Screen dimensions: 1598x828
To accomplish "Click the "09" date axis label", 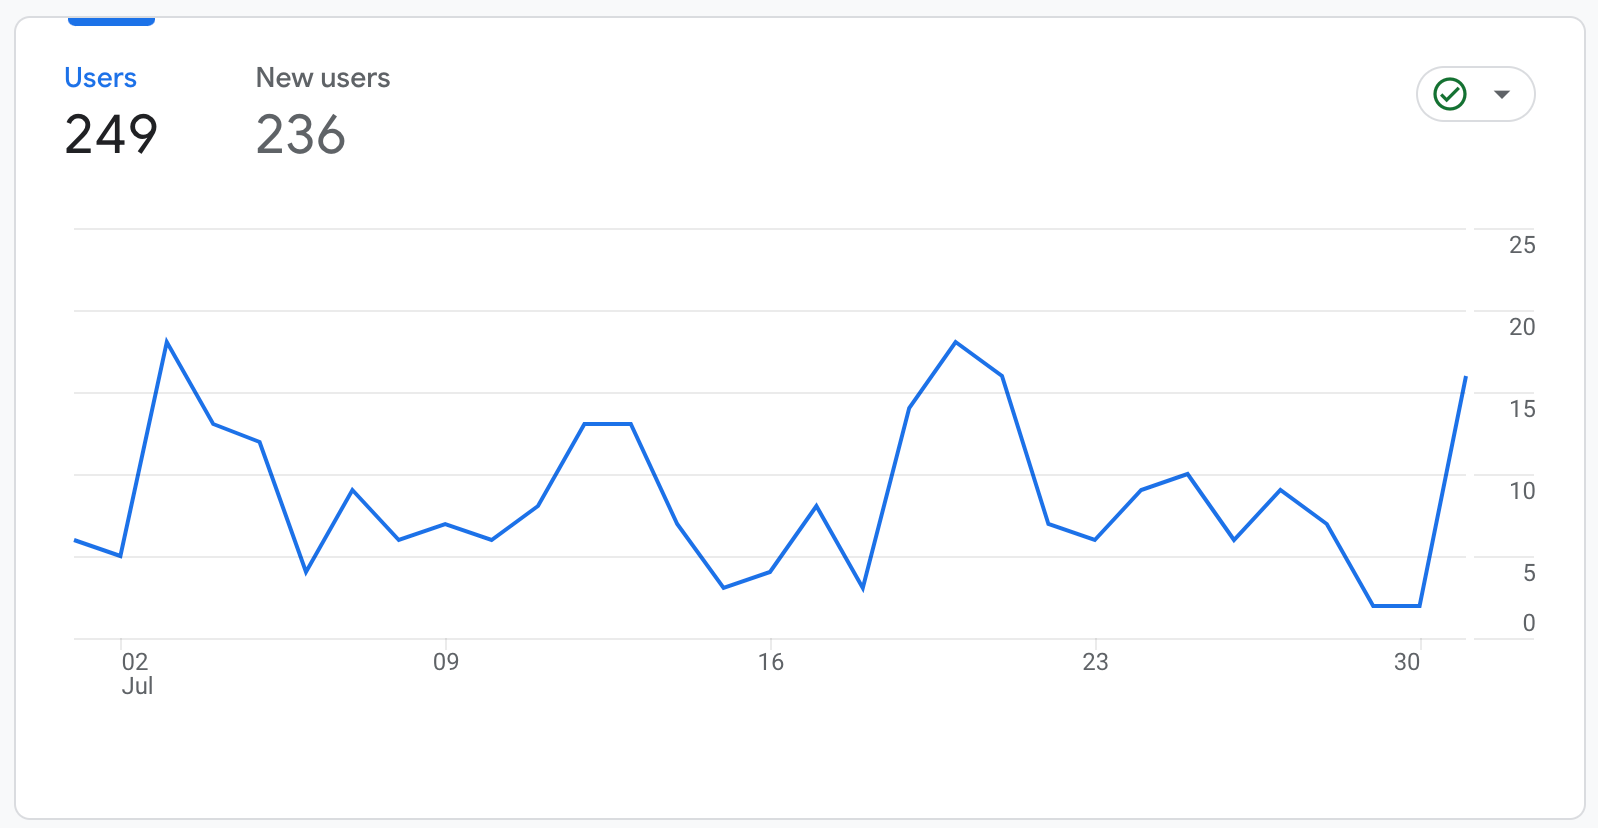I will point(446,662).
